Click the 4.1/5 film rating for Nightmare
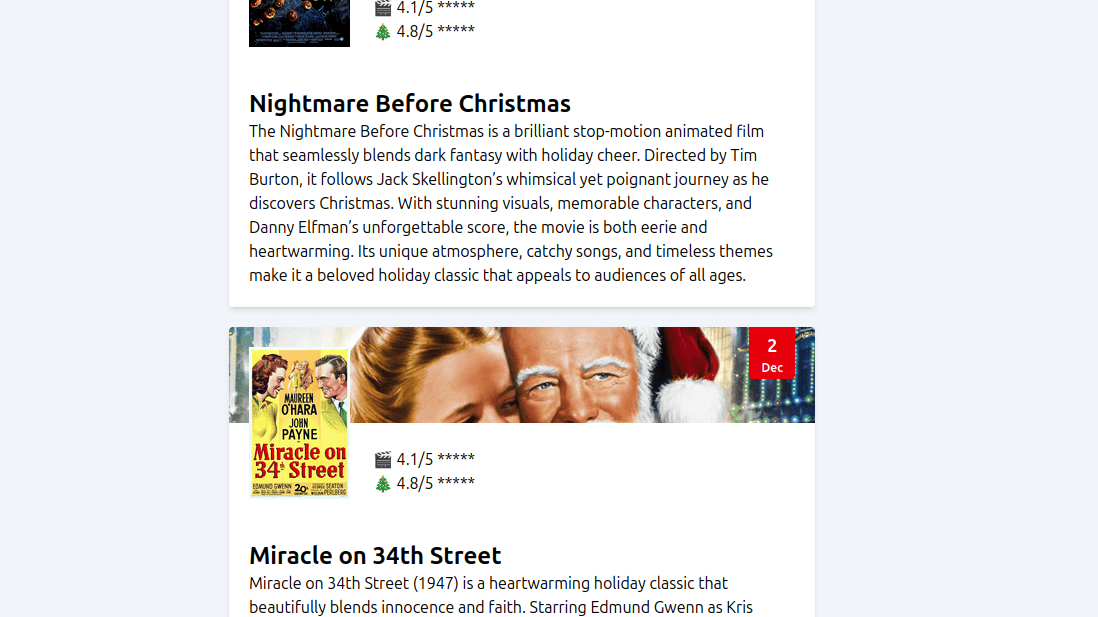Image resolution: width=1098 pixels, height=617 pixels. pyautogui.click(x=415, y=7)
